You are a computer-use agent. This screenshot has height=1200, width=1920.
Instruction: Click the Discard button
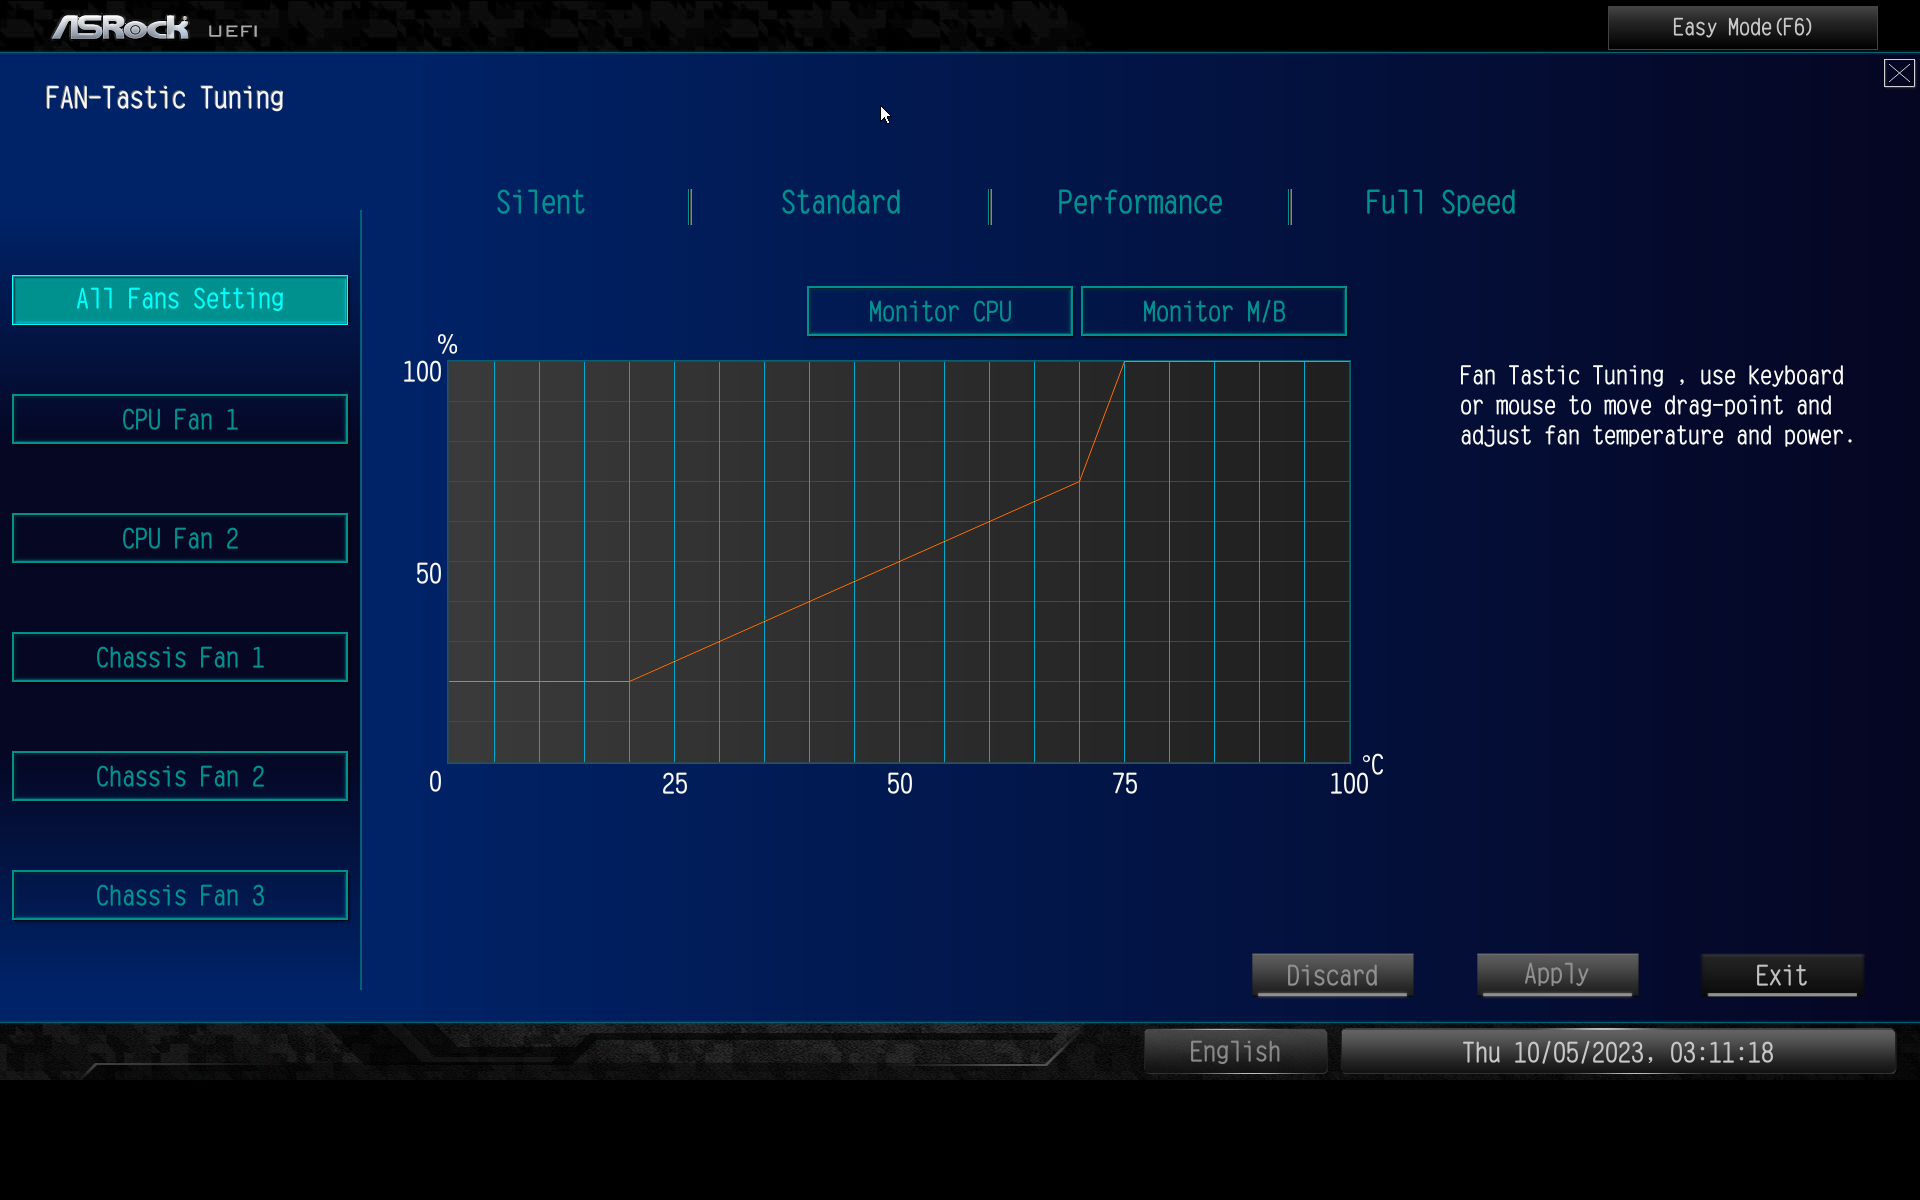pyautogui.click(x=1333, y=975)
